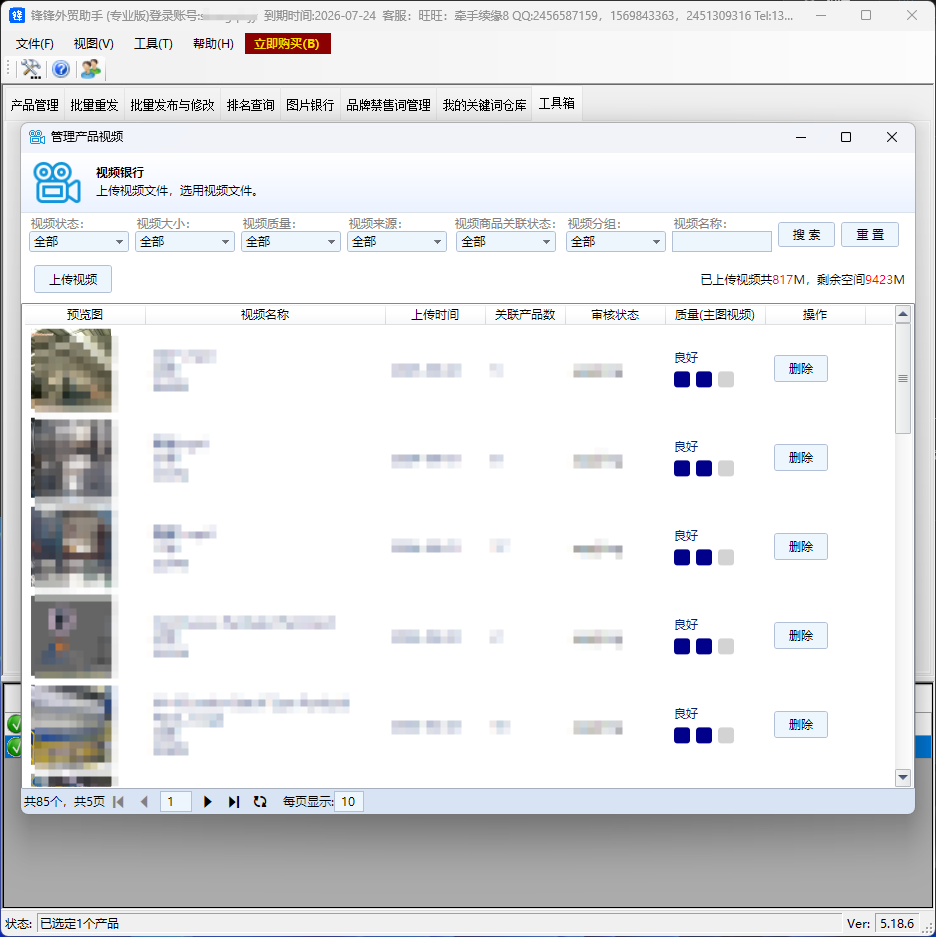Jump to the last page of videos
The image size is (936, 937).
tap(234, 802)
